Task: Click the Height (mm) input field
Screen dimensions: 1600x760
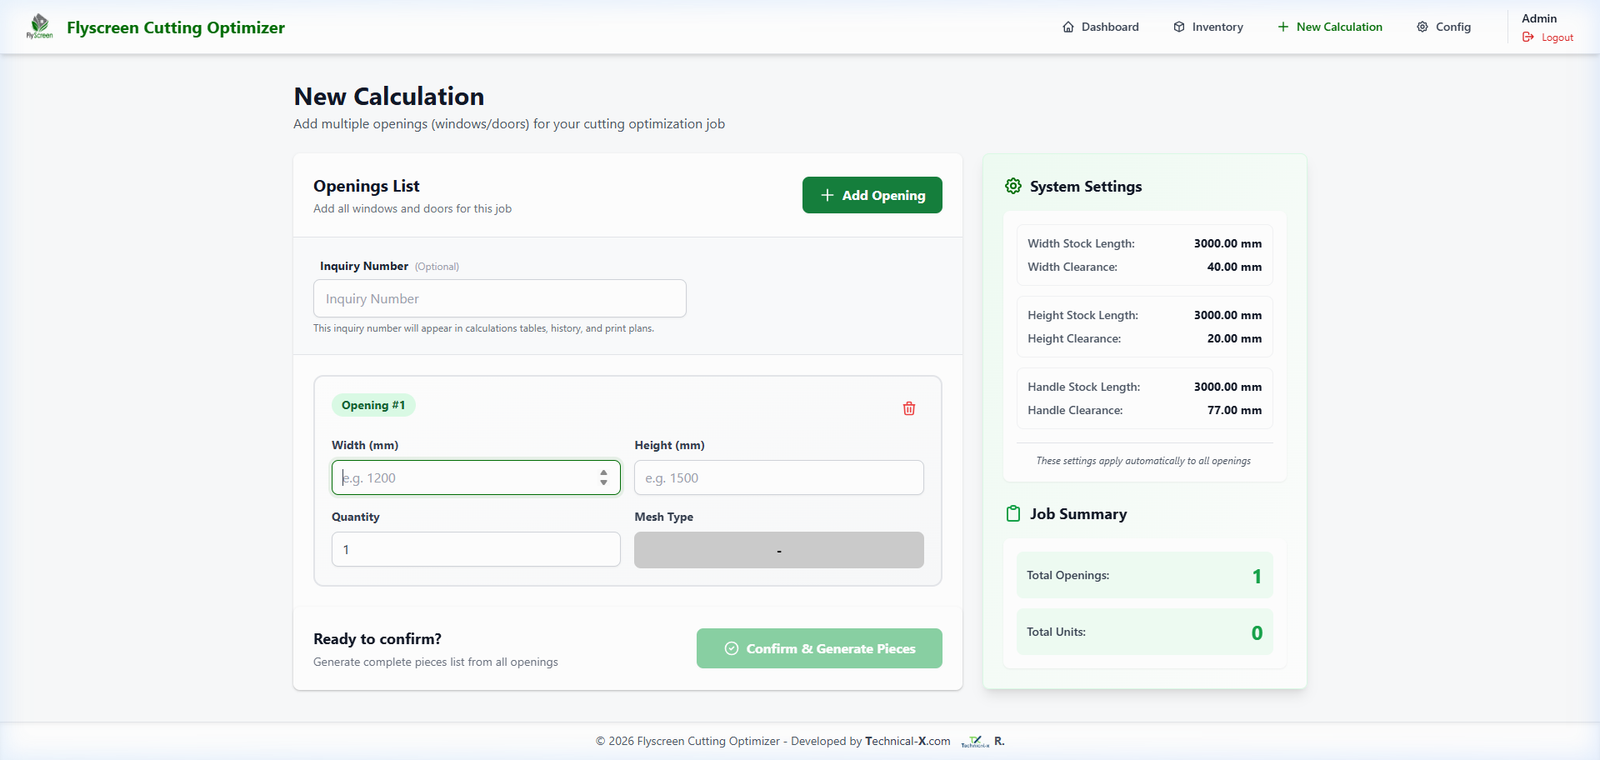Action: pos(779,478)
